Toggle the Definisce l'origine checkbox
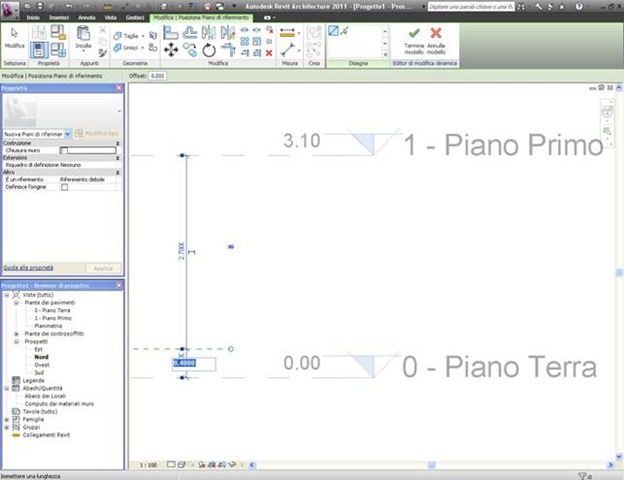 [x=65, y=187]
